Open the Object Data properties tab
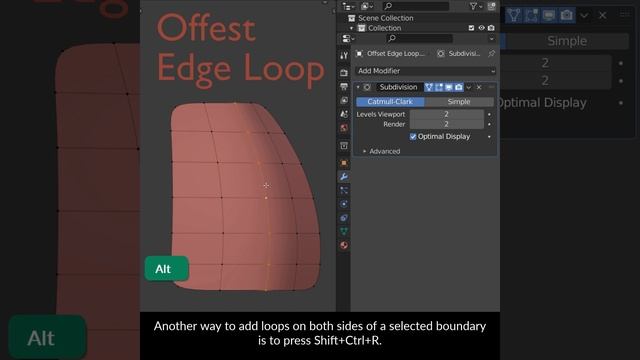The height and width of the screenshot is (360, 640). tap(344, 231)
